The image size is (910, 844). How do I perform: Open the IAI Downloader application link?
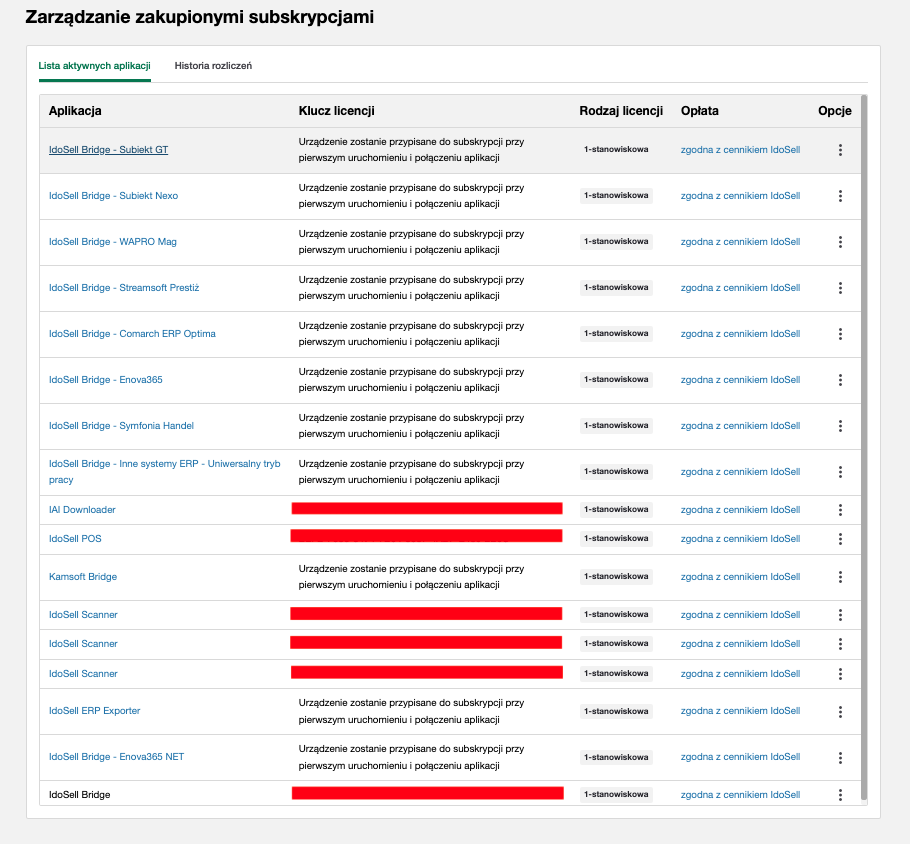click(x=82, y=510)
